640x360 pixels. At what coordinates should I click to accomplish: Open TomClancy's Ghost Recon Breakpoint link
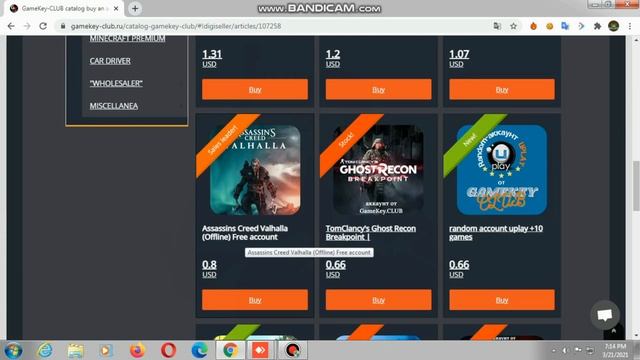click(x=371, y=233)
